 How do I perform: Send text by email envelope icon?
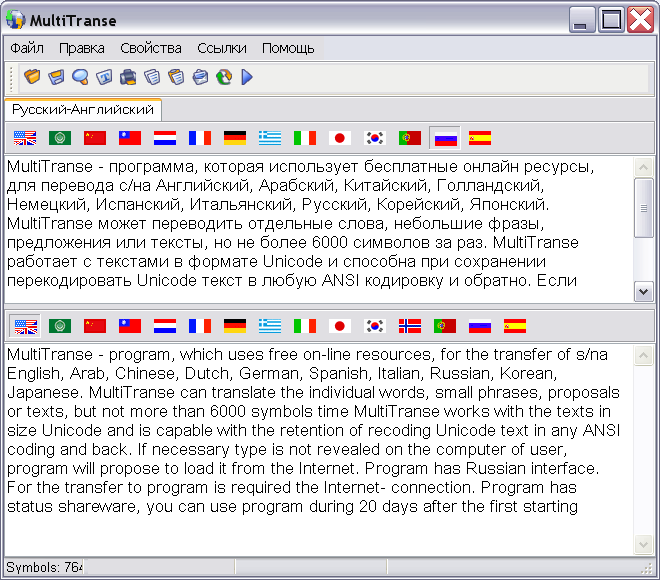click(x=200, y=77)
